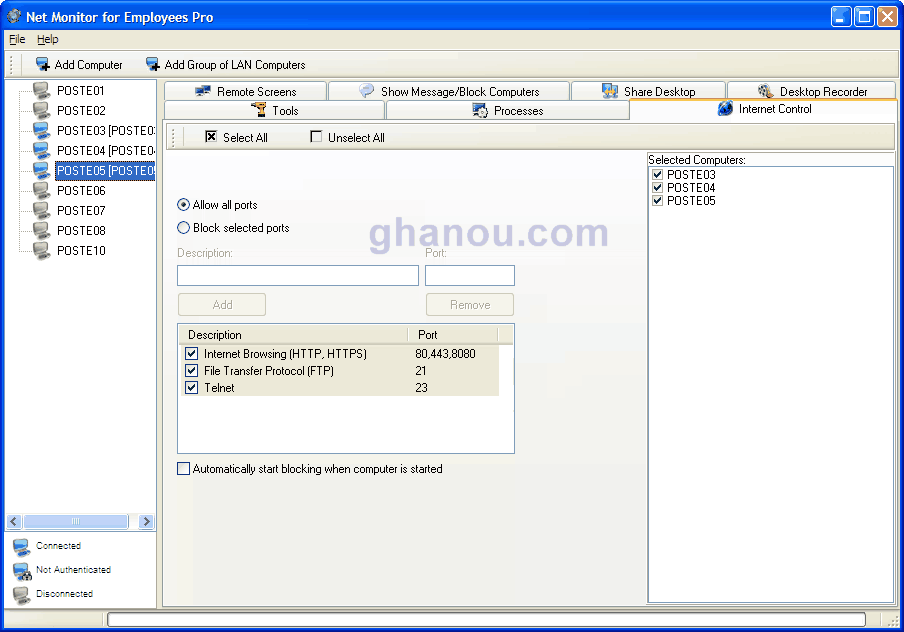Click the left scroll arrow of computer list

[14, 521]
